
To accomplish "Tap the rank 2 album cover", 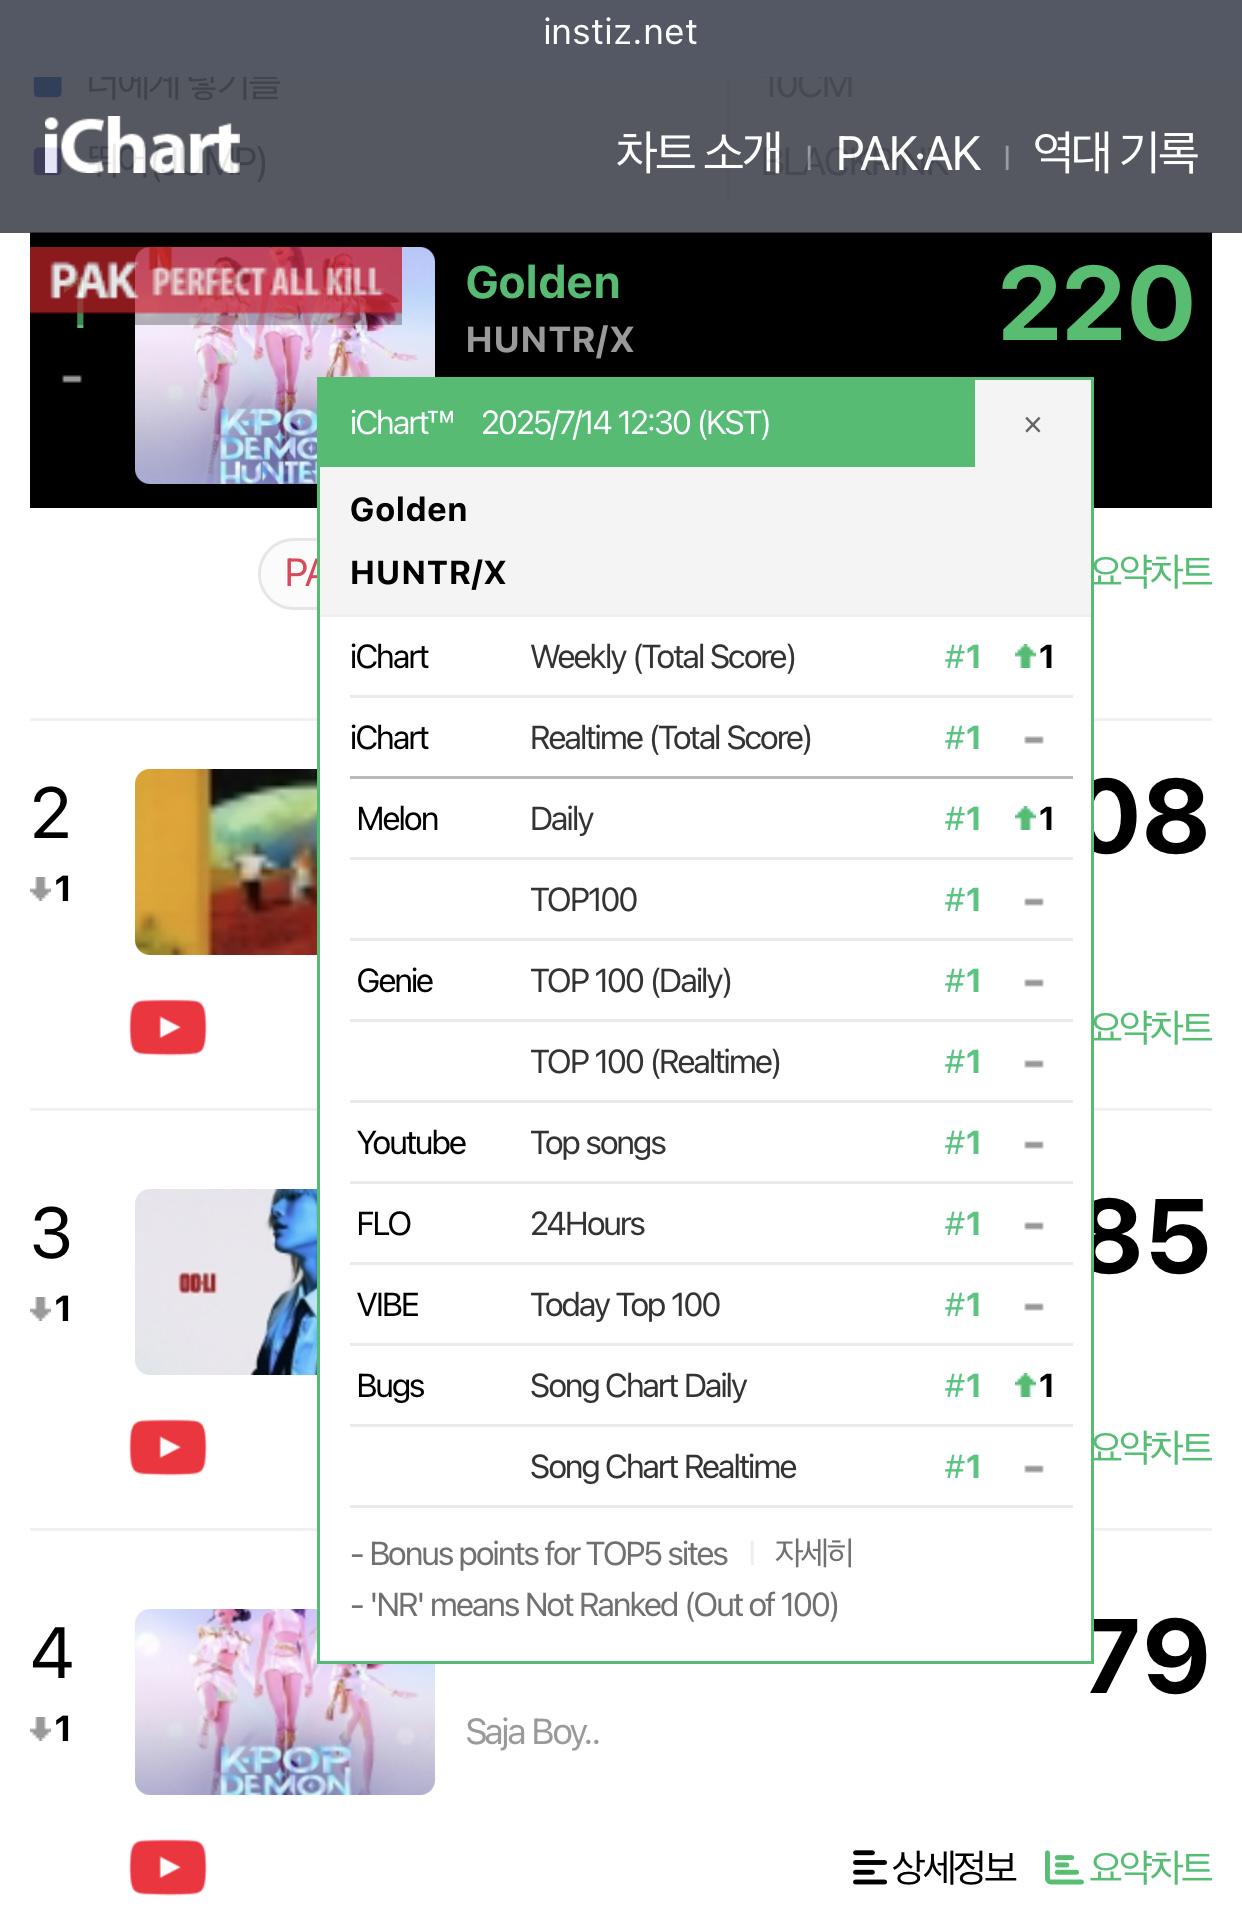I will [x=226, y=862].
